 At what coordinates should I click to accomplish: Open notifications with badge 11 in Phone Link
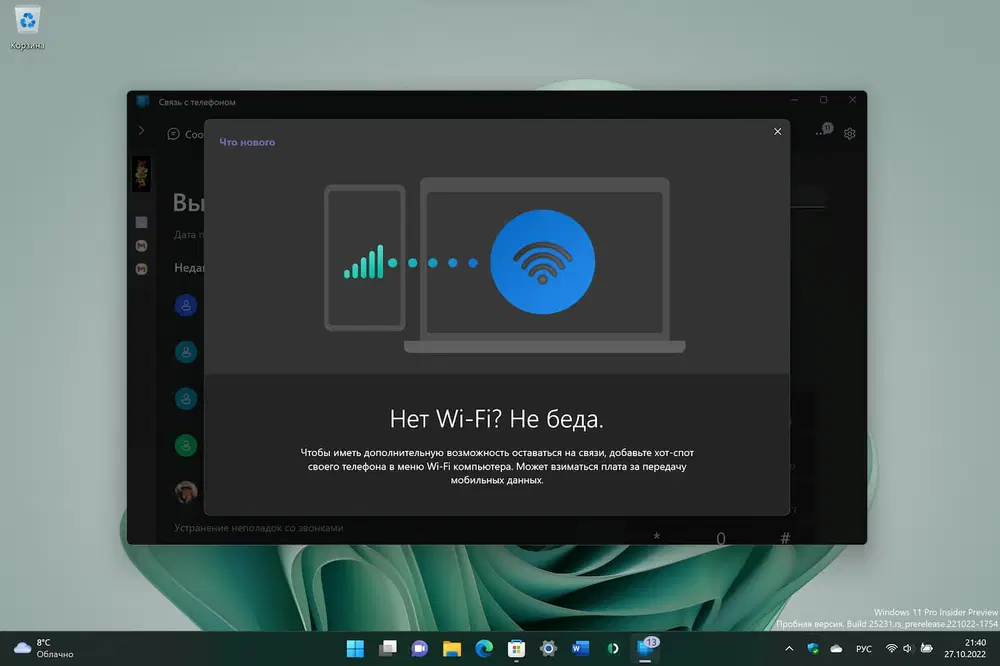[825, 130]
